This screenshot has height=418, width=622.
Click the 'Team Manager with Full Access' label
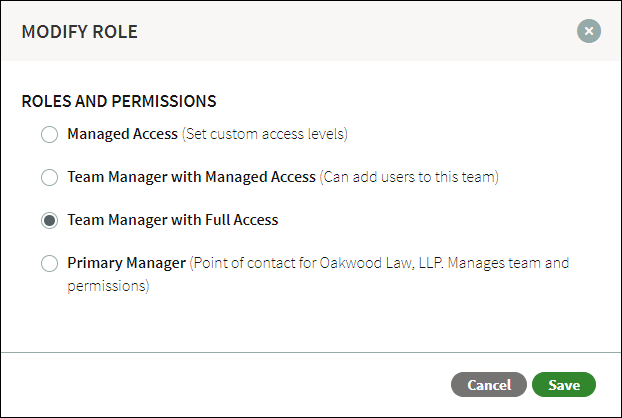[173, 220]
